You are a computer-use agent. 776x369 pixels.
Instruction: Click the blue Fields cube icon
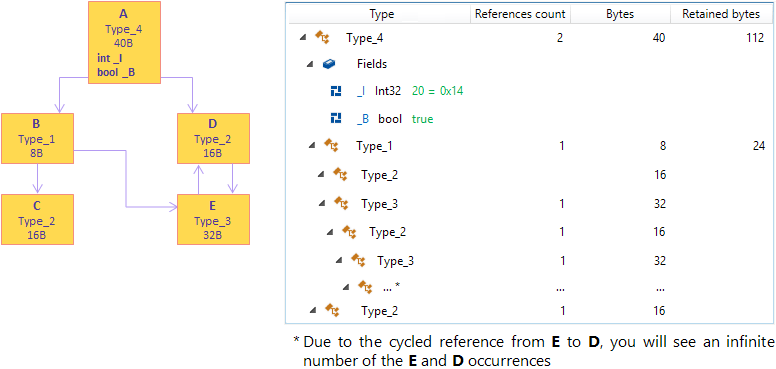tap(329, 64)
